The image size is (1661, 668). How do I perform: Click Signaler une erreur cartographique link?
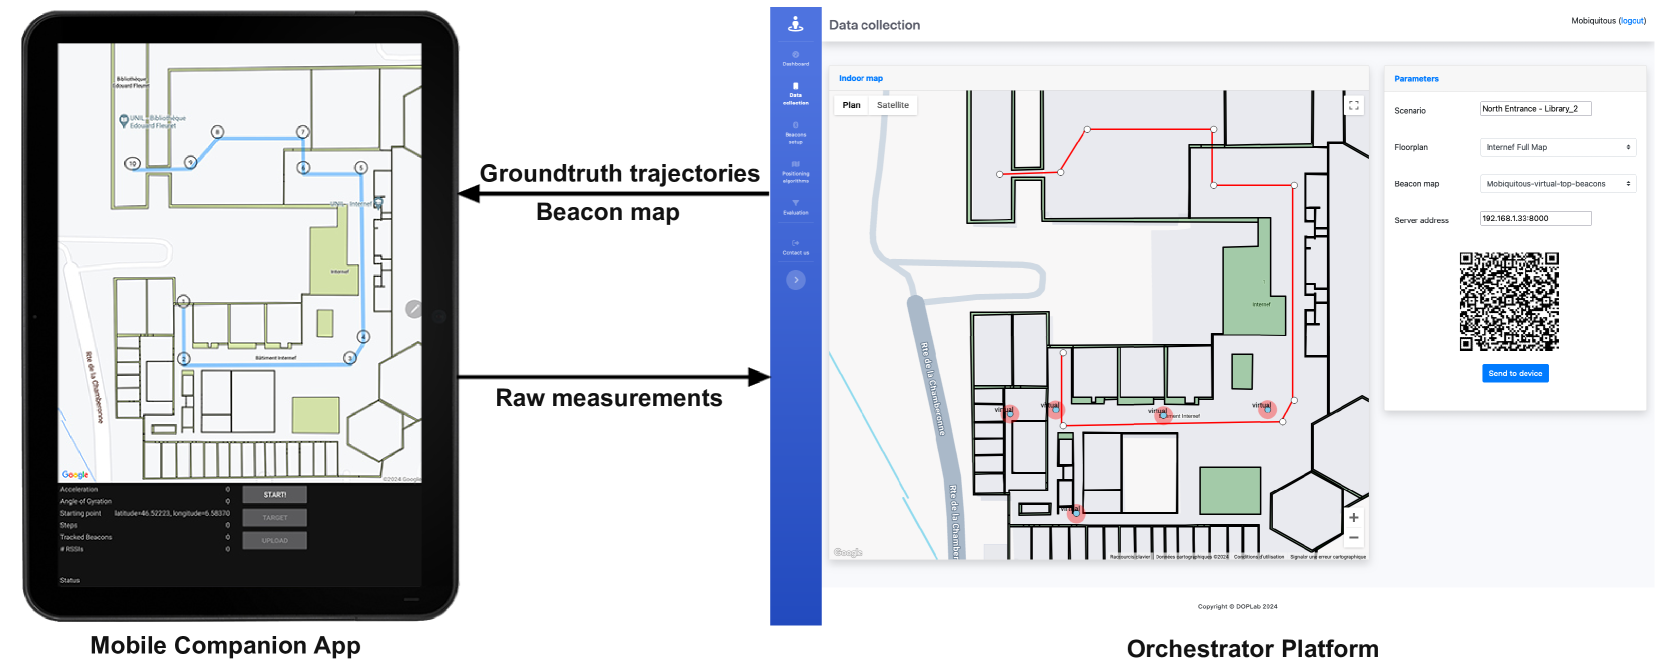tap(1328, 557)
